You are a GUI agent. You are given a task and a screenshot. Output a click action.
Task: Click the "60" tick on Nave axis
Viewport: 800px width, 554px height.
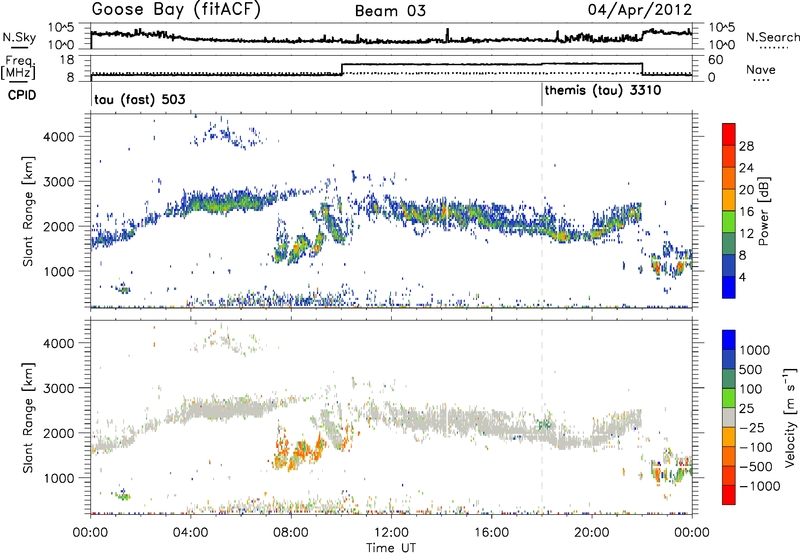tap(716, 60)
